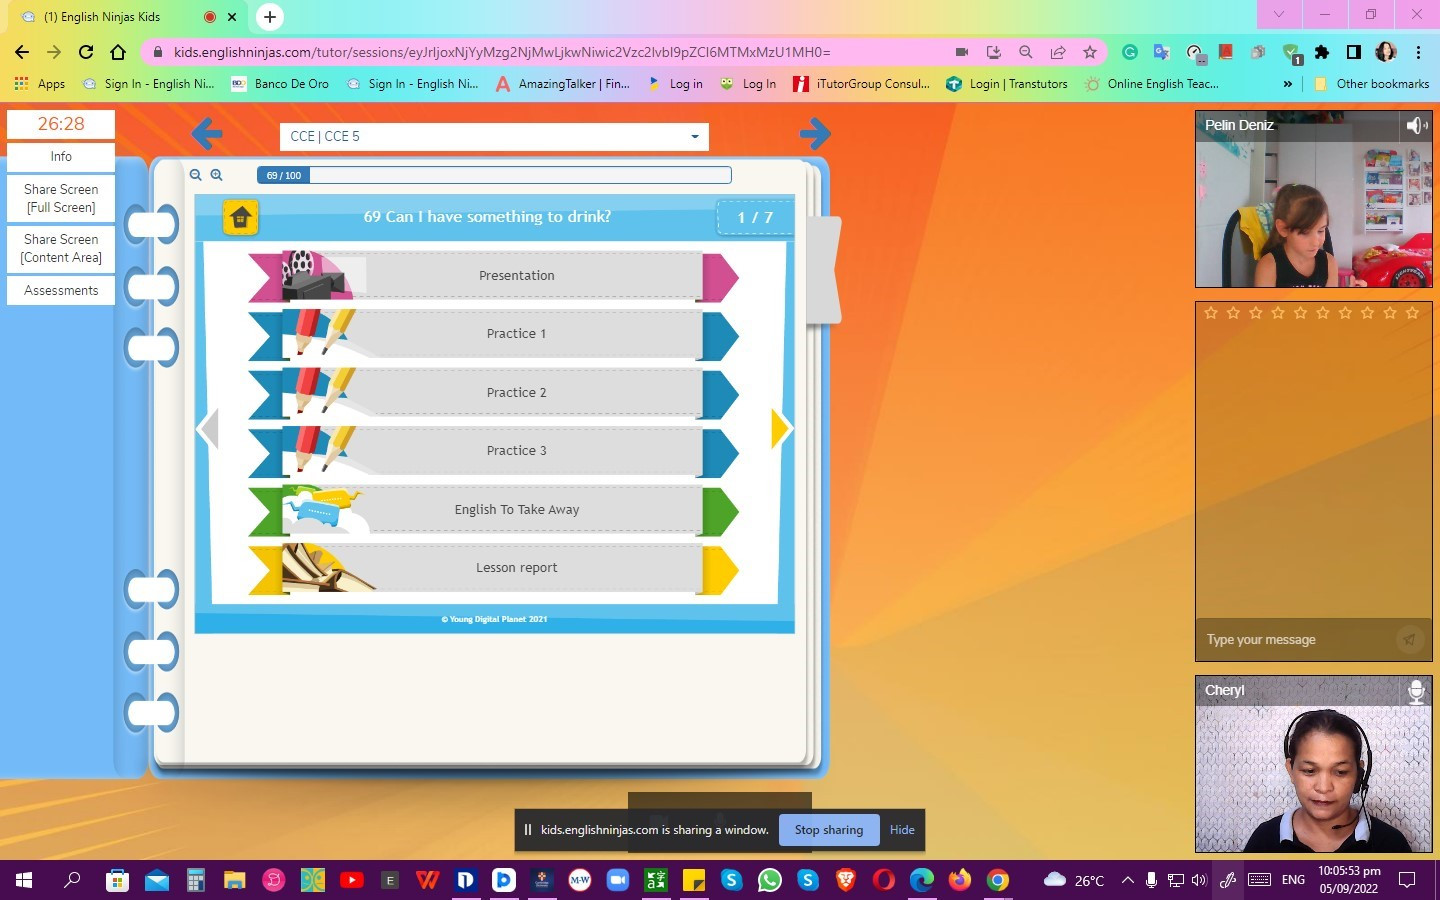This screenshot has width=1440, height=900.
Task: Toggle Cheryl's microphone
Action: (1416, 691)
